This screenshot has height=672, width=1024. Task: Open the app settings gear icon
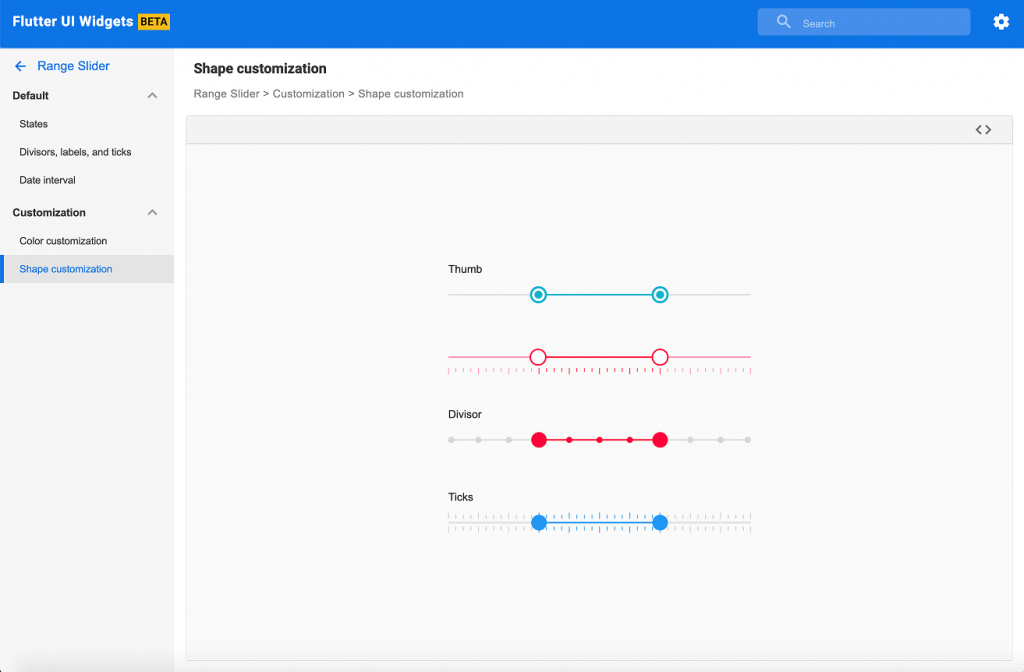(x=1001, y=21)
